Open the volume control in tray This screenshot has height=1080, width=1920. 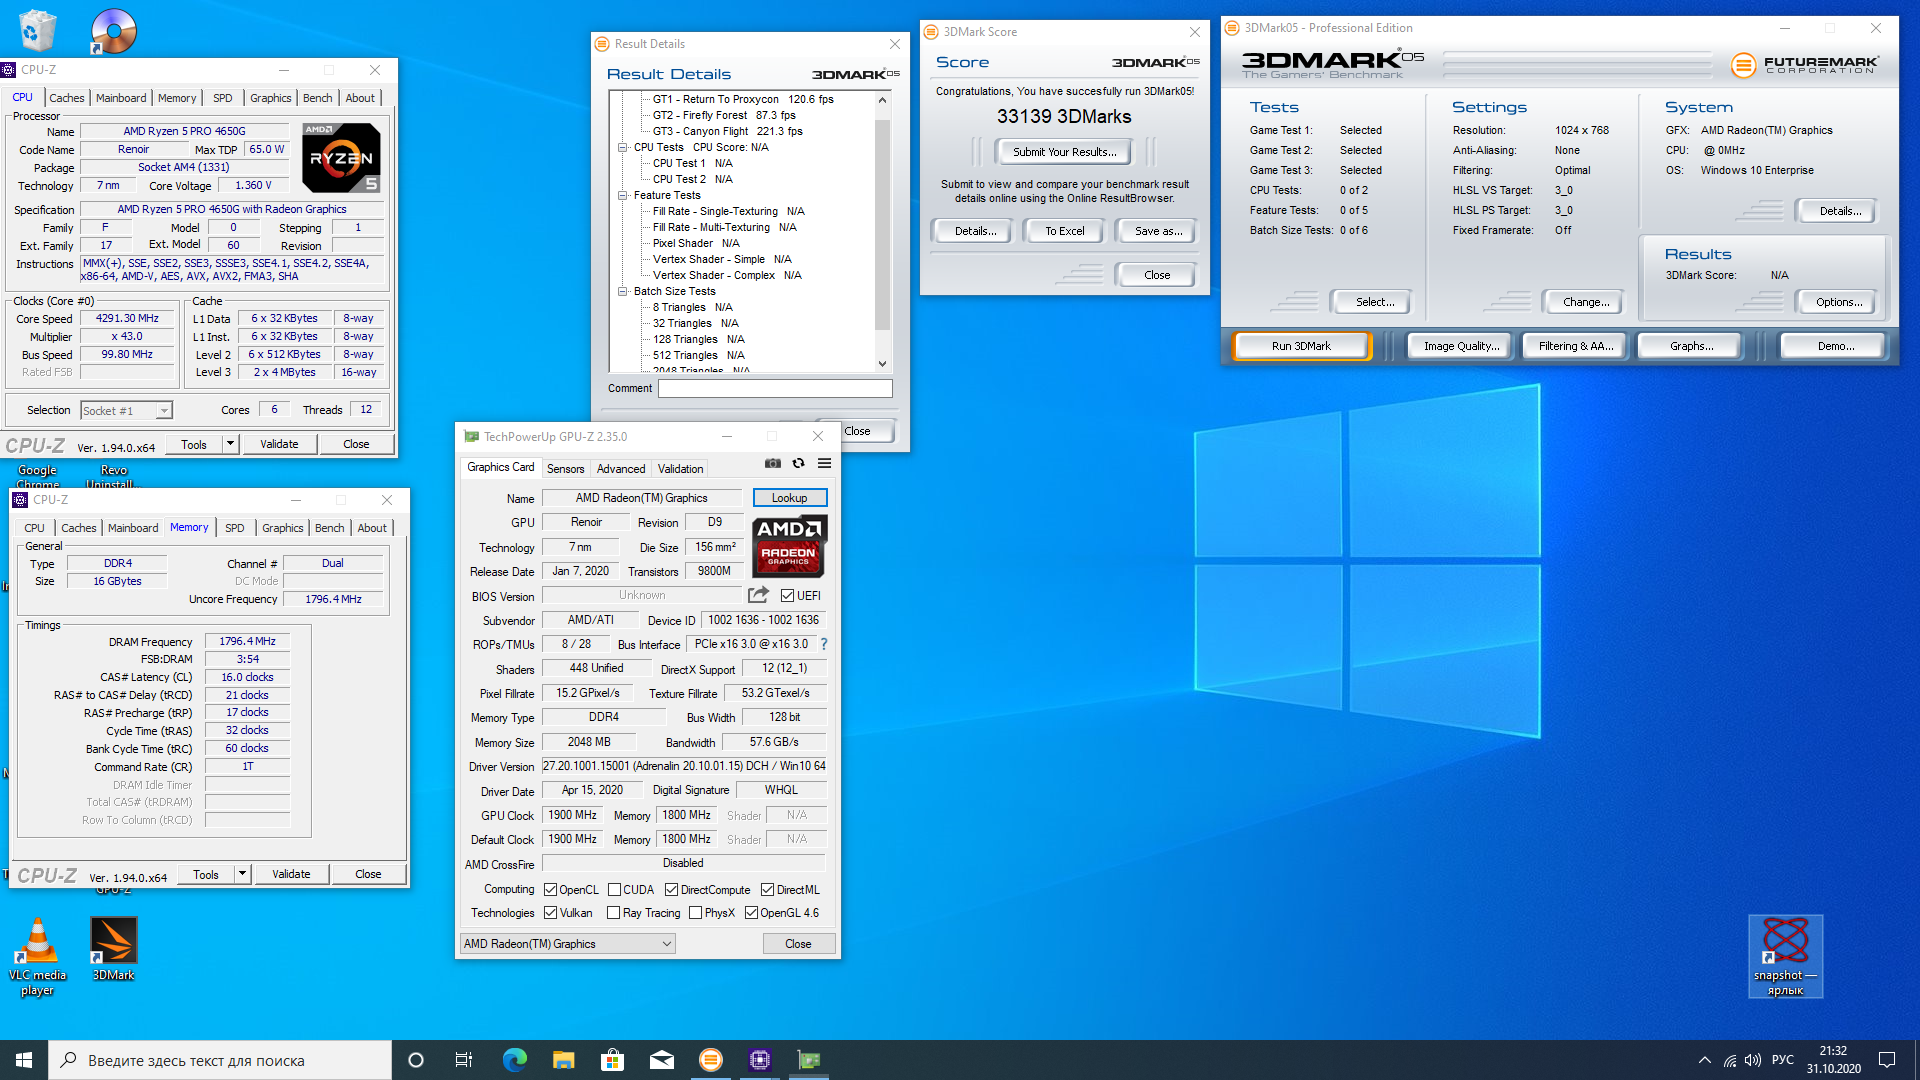tap(1752, 1060)
